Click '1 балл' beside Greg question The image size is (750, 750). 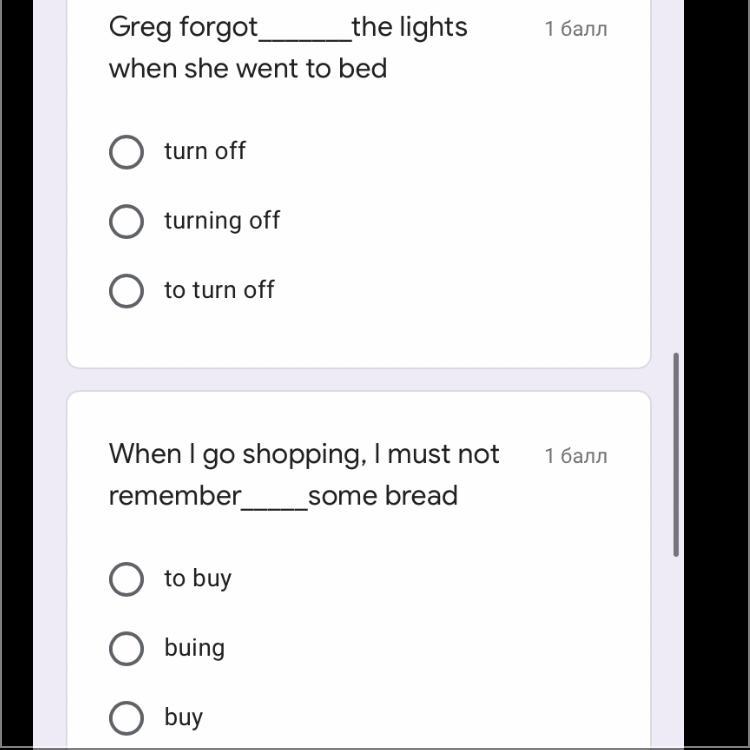[576, 29]
